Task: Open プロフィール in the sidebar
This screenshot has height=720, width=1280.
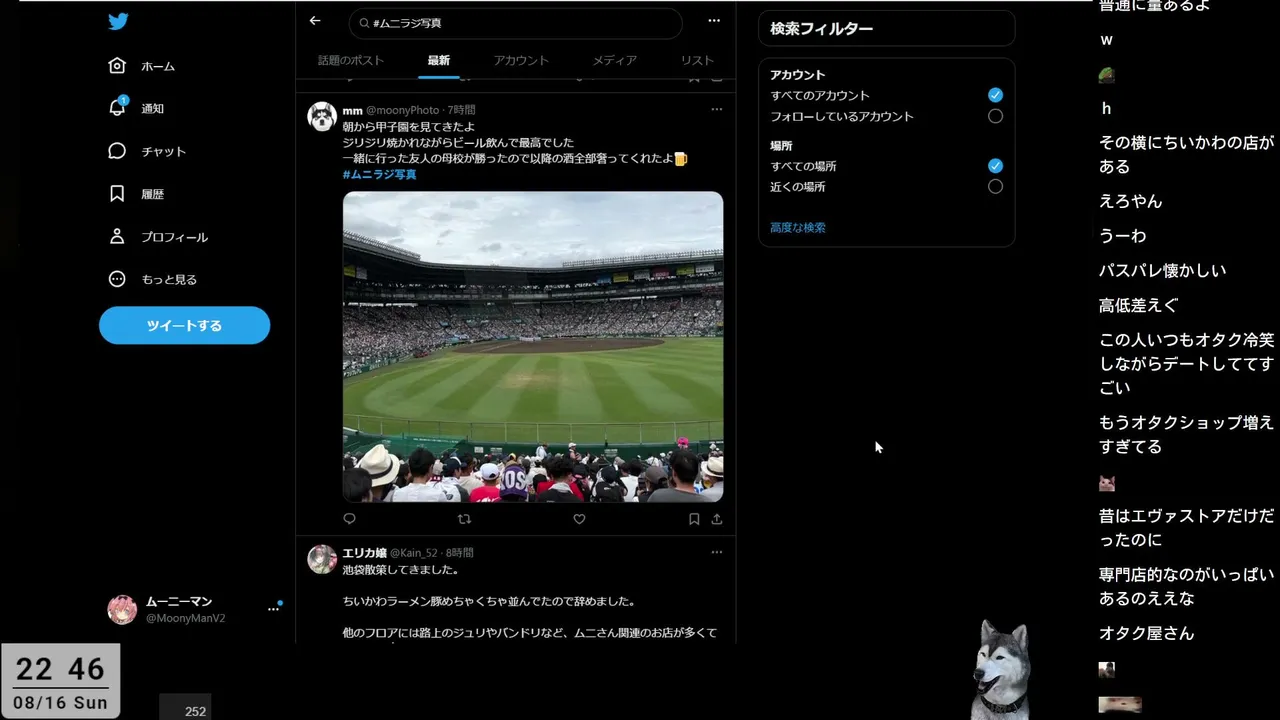Action: point(158,237)
